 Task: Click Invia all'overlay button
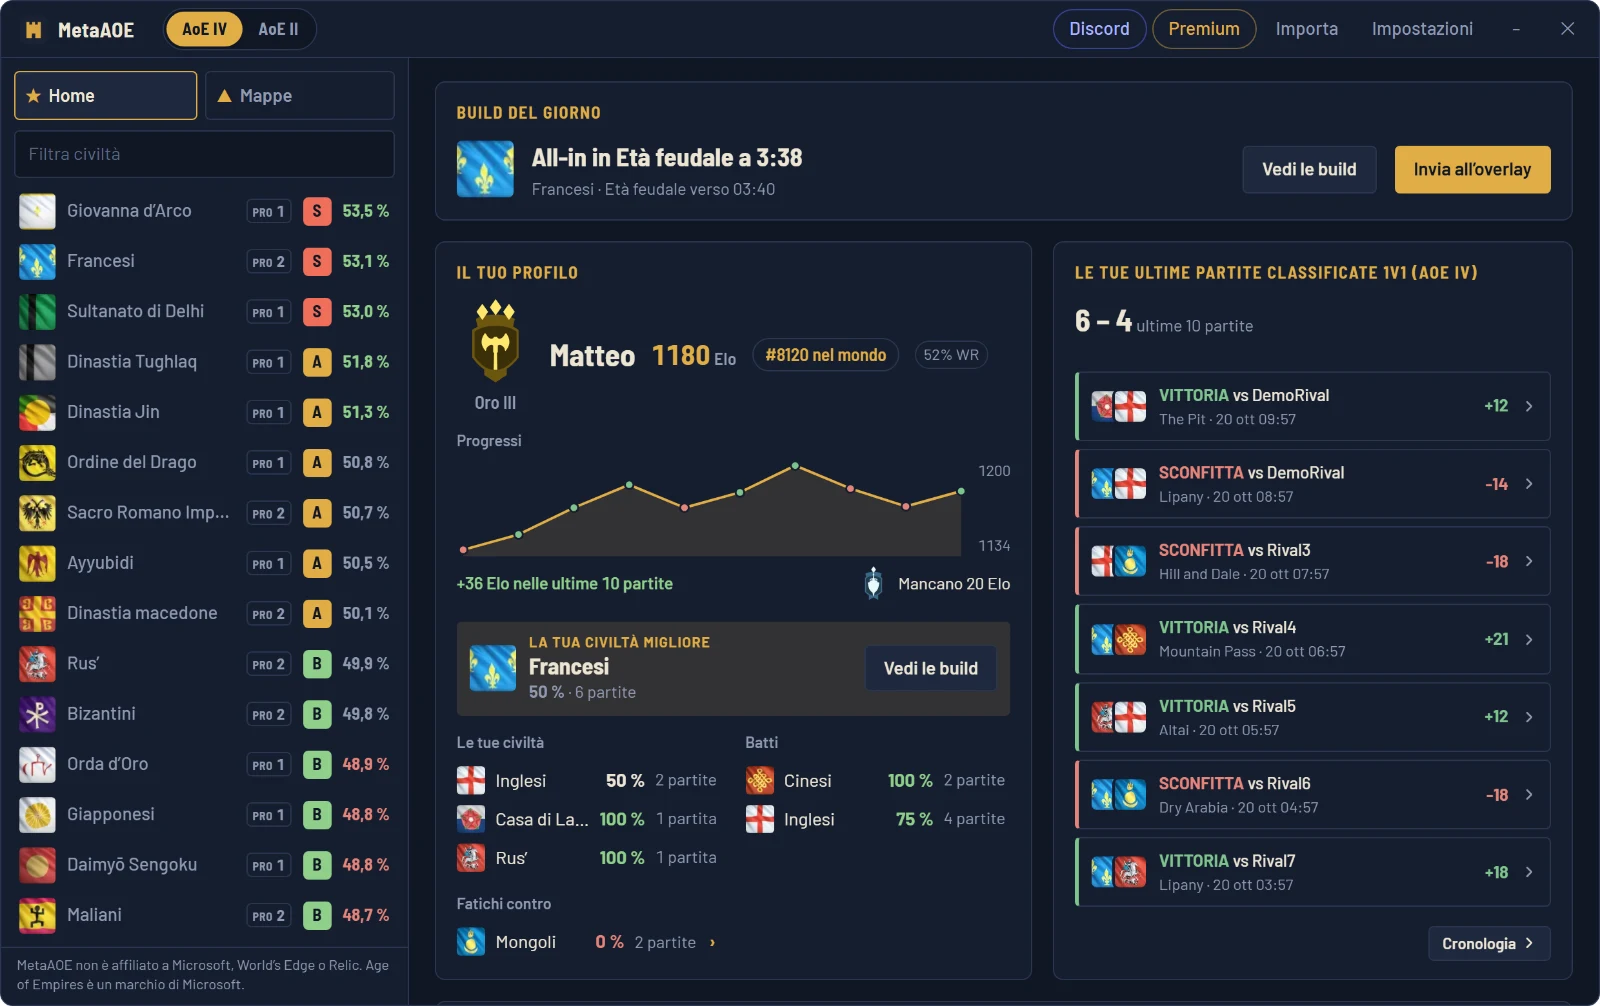tap(1472, 170)
